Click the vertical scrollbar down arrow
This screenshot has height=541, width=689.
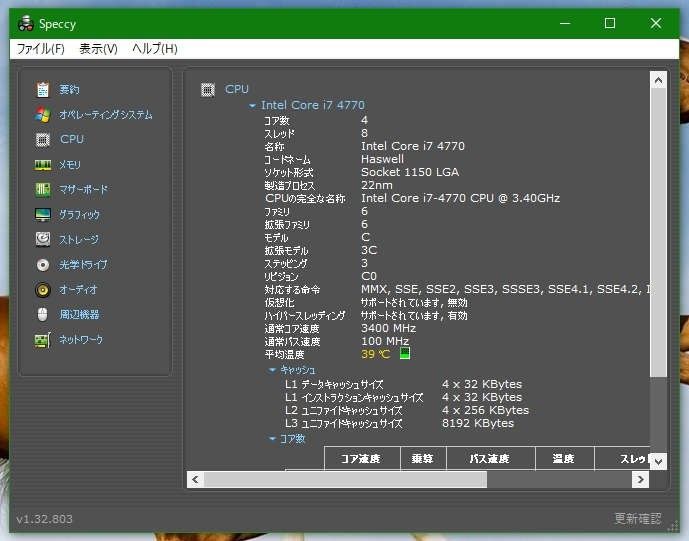coord(658,461)
